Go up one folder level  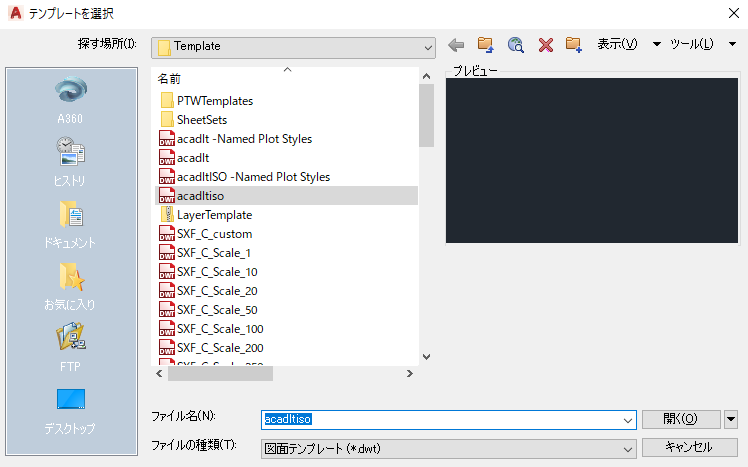(x=486, y=45)
